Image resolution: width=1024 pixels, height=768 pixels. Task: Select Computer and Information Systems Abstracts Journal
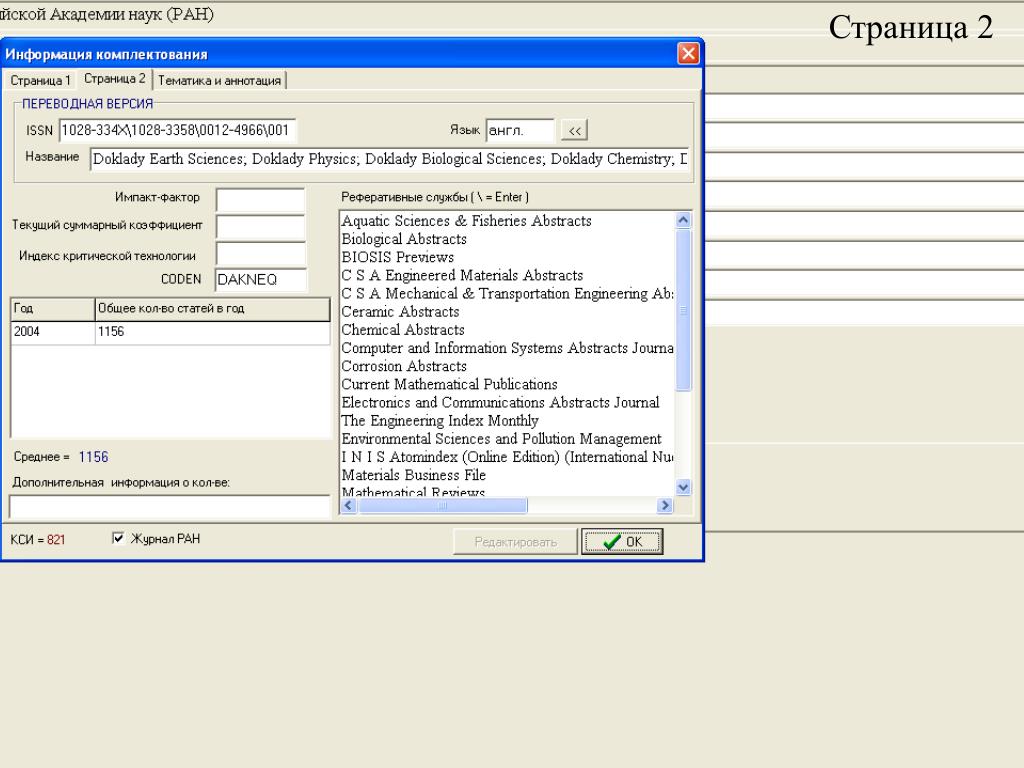[507, 348]
